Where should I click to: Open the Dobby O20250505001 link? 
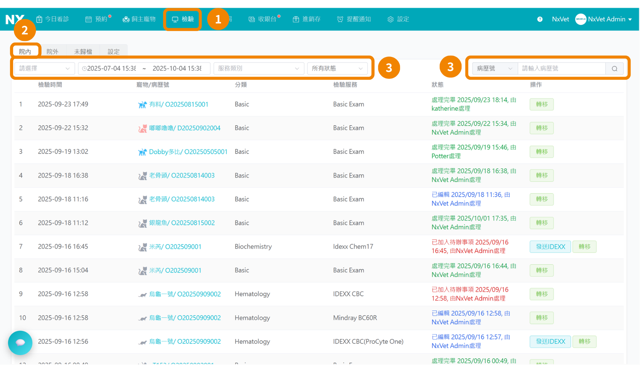(x=188, y=152)
